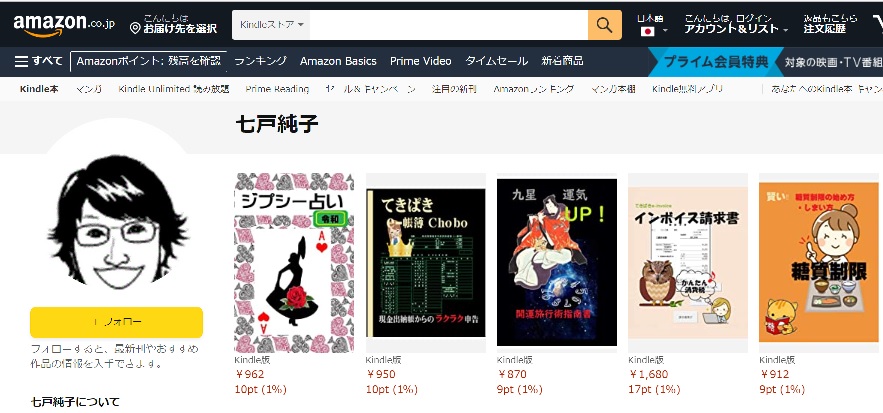Open the すべて hamburger menu

(x=38, y=61)
